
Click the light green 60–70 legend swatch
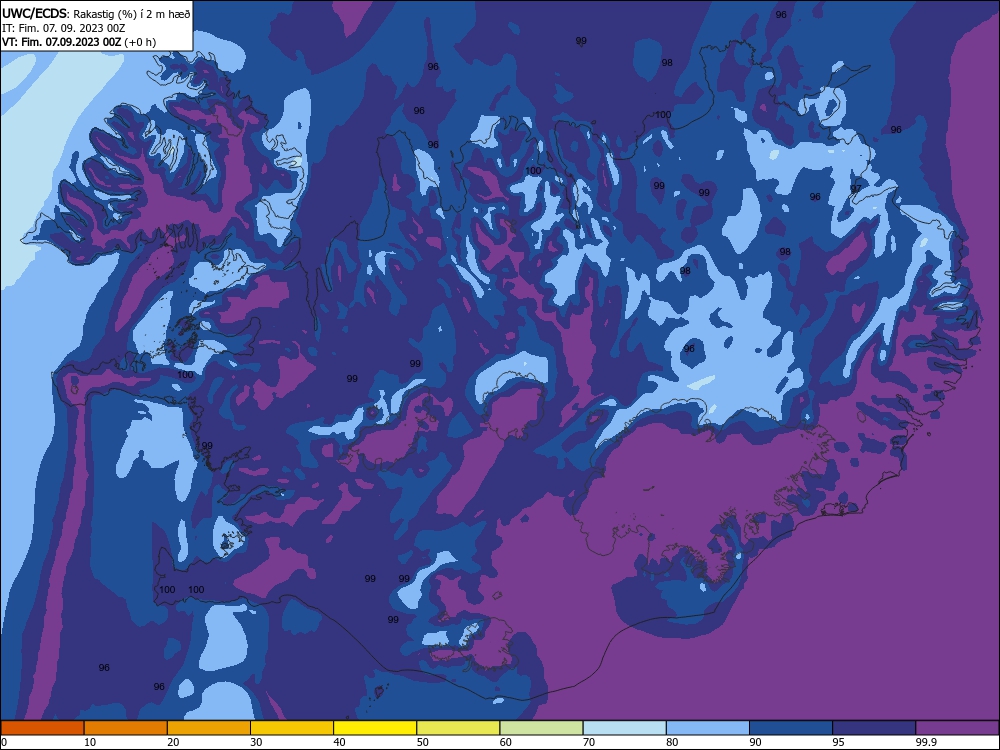coord(541,728)
